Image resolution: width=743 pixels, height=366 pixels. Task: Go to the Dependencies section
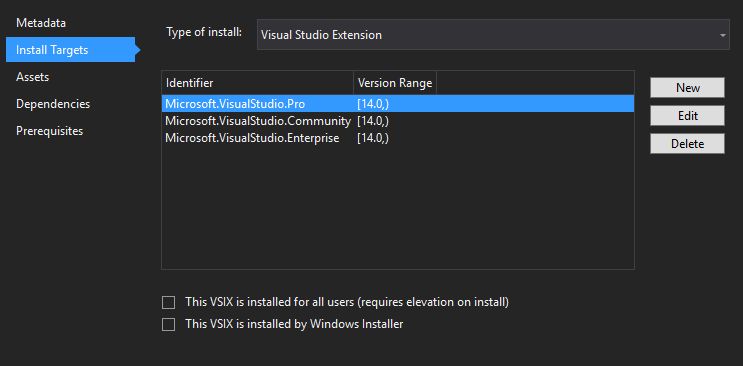coord(53,104)
